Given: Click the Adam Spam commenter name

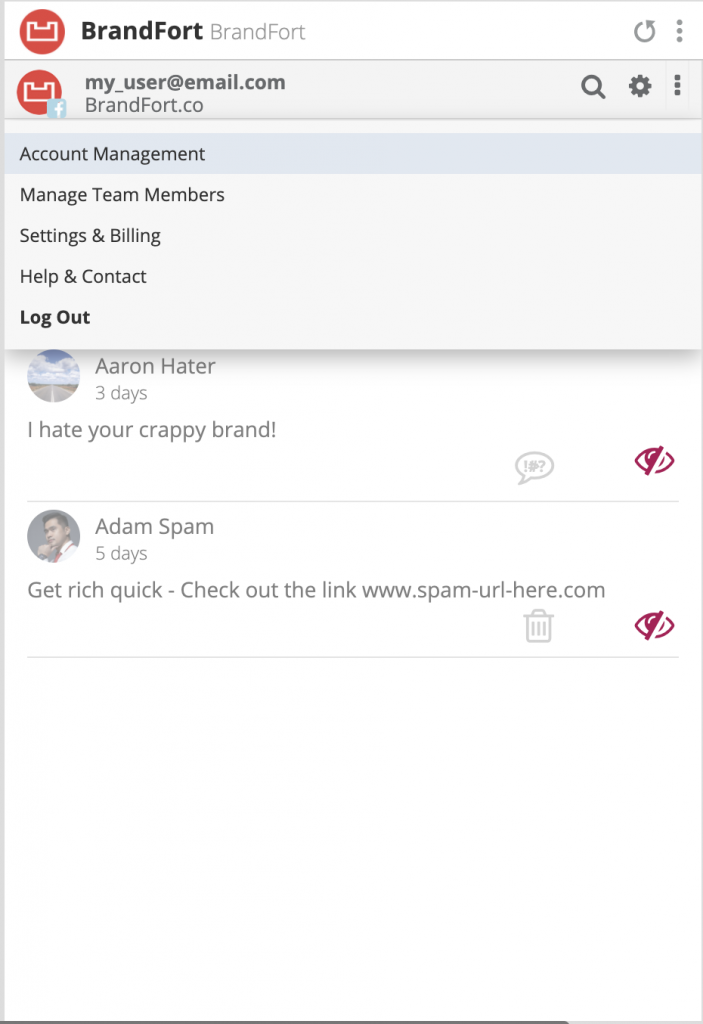Looking at the screenshot, I should click(x=154, y=526).
